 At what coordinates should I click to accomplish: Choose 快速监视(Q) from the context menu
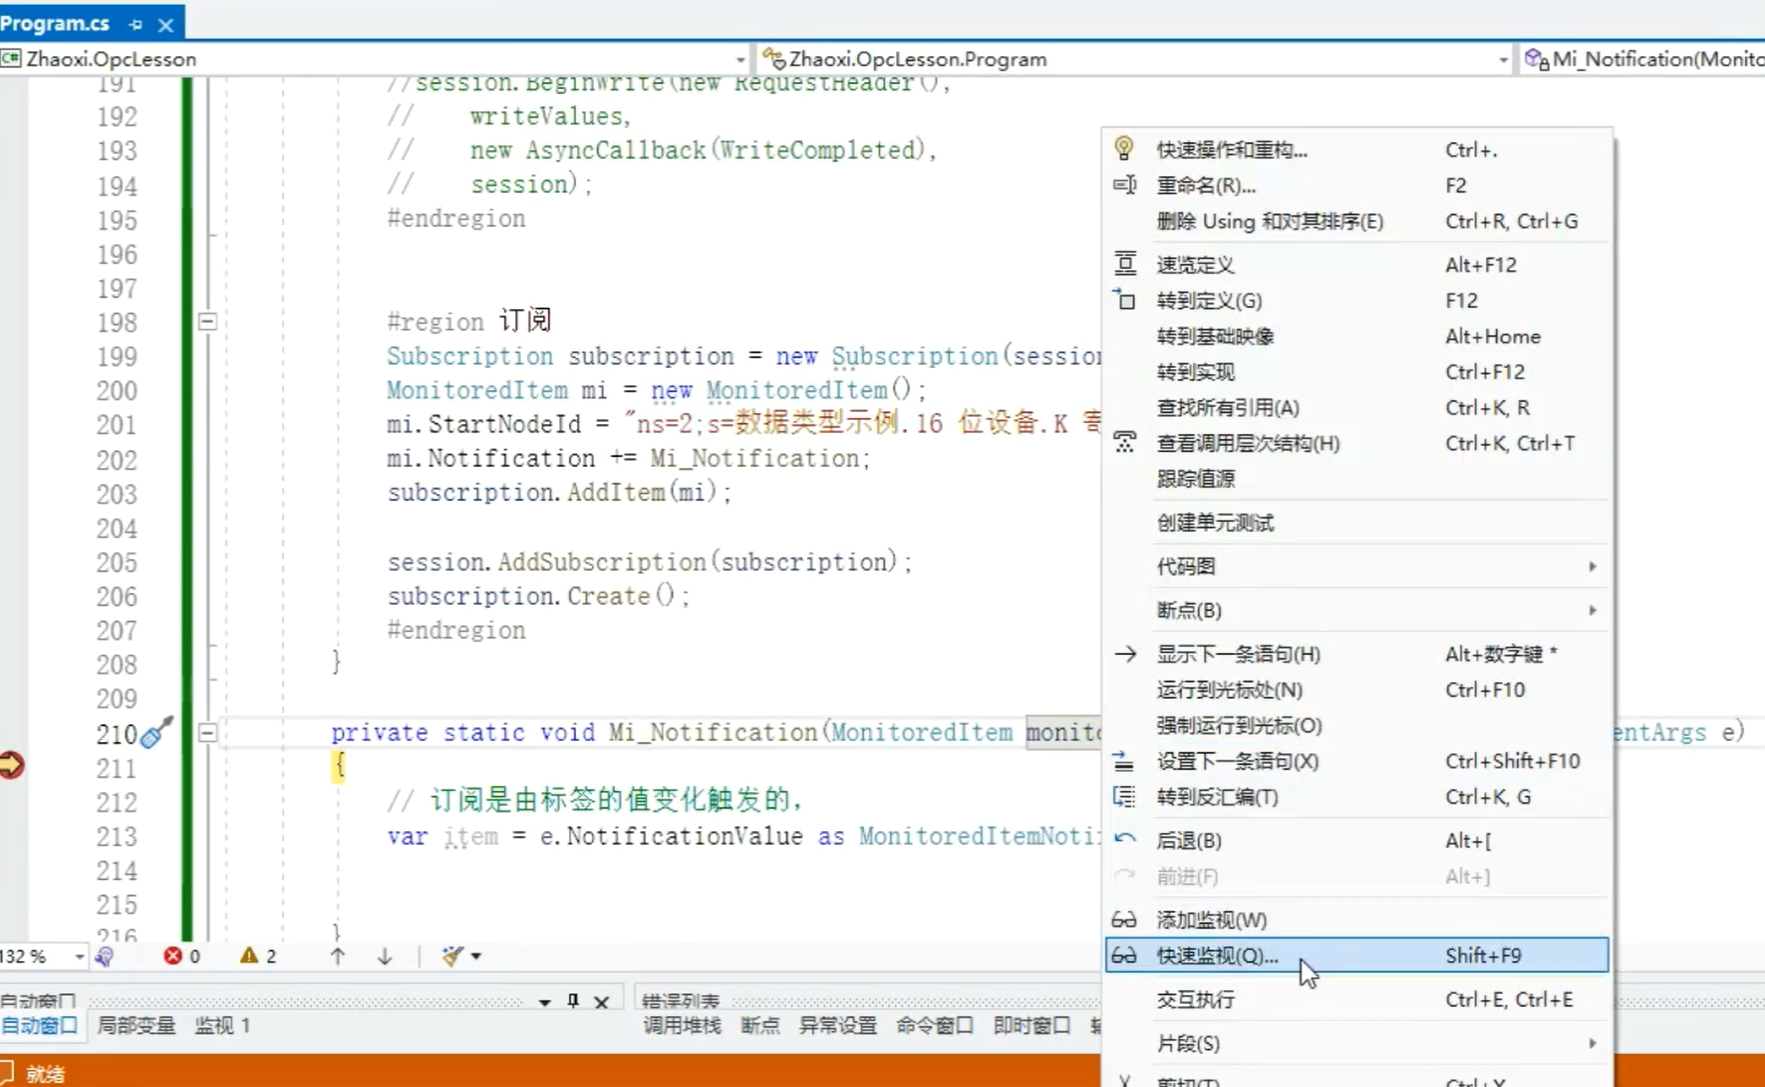click(x=1217, y=956)
